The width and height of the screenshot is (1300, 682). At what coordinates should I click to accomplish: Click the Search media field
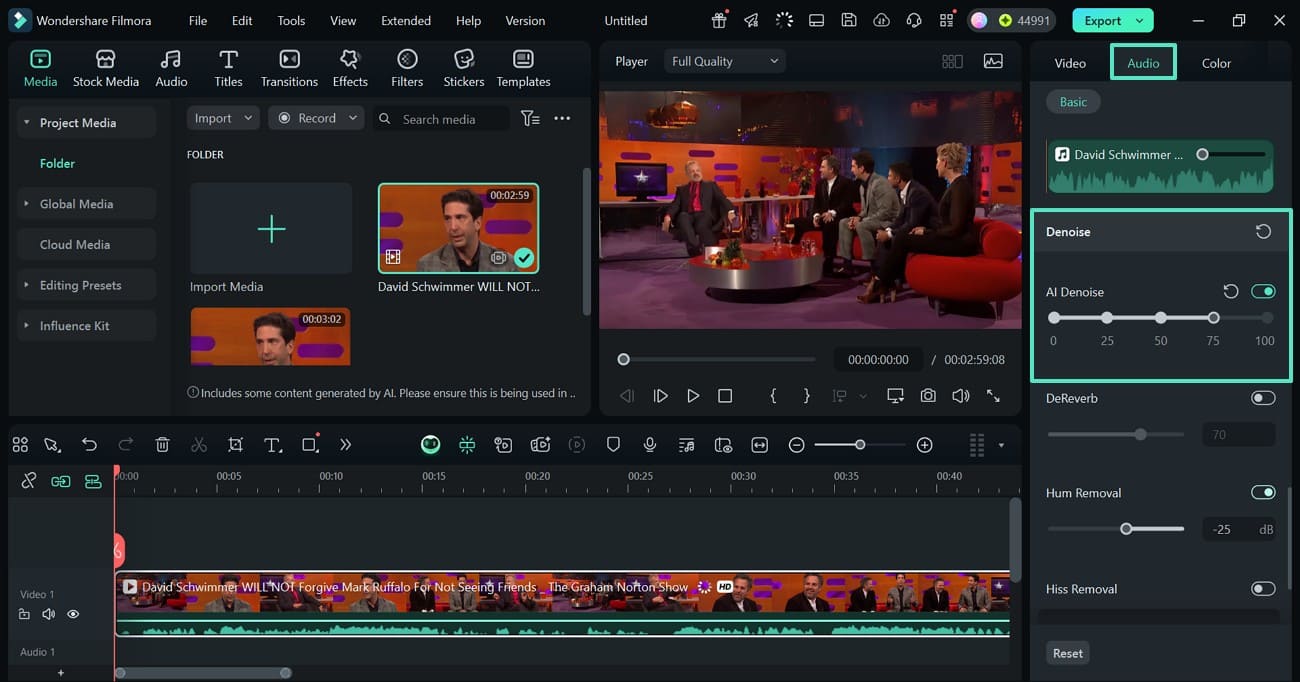coord(440,118)
